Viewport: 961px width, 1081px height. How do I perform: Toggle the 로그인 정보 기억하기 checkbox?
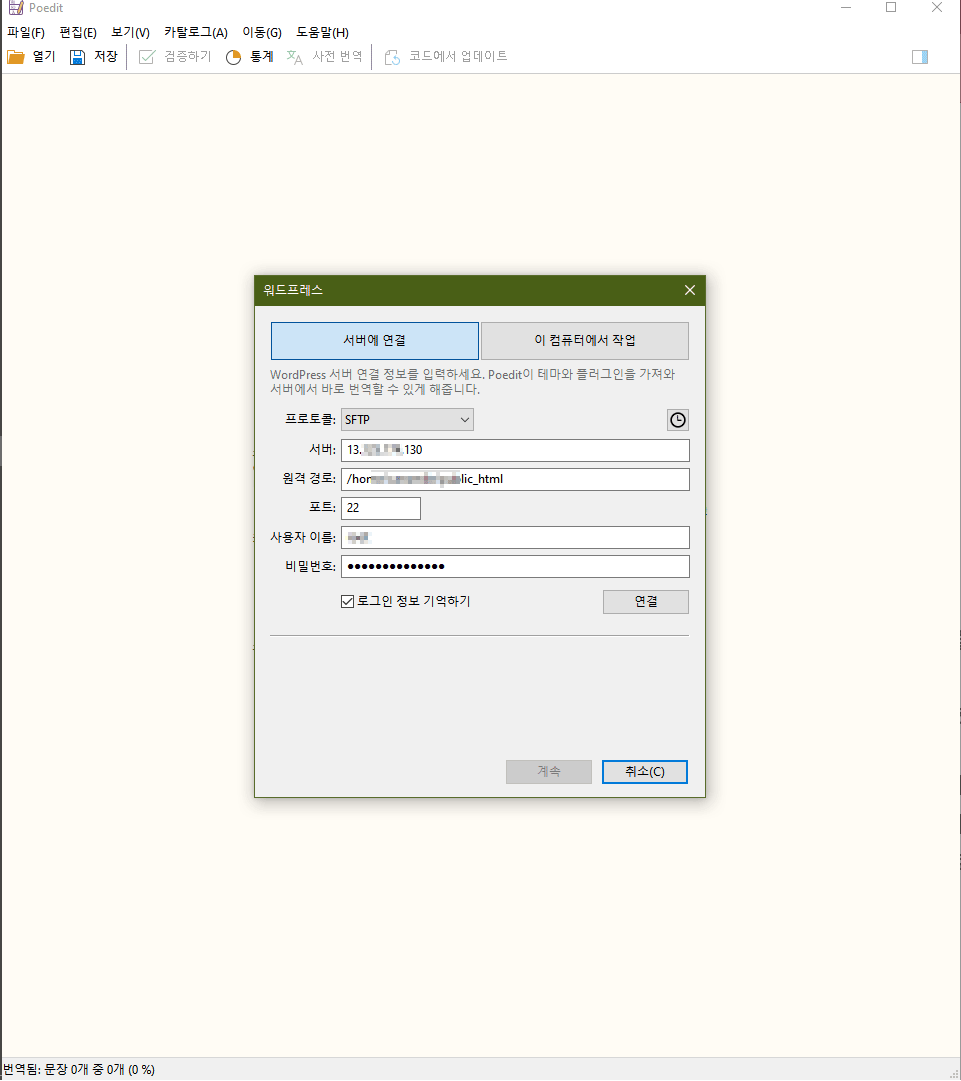pos(348,601)
